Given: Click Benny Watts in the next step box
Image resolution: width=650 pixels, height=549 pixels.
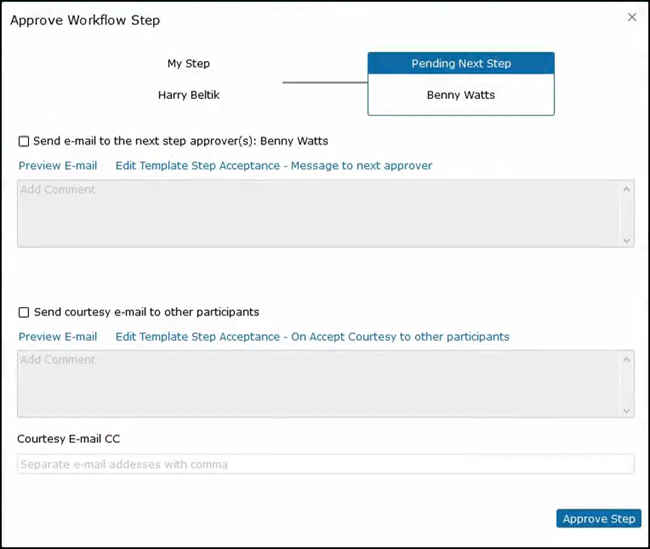Looking at the screenshot, I should point(461,96).
